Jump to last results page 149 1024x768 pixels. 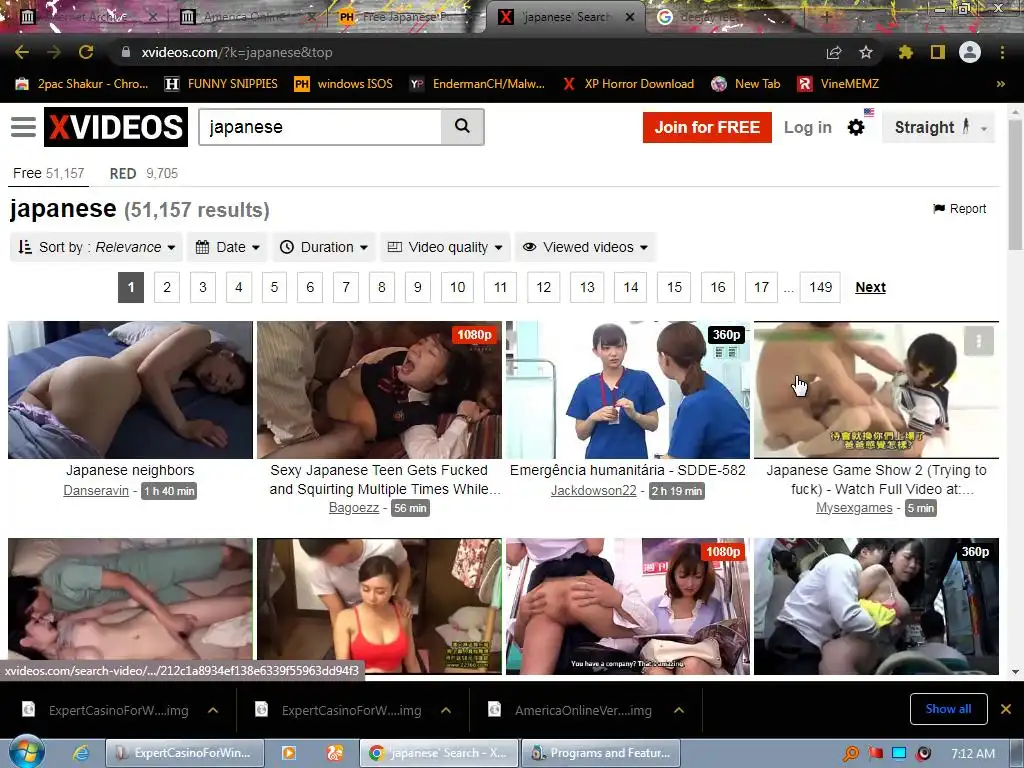821,287
